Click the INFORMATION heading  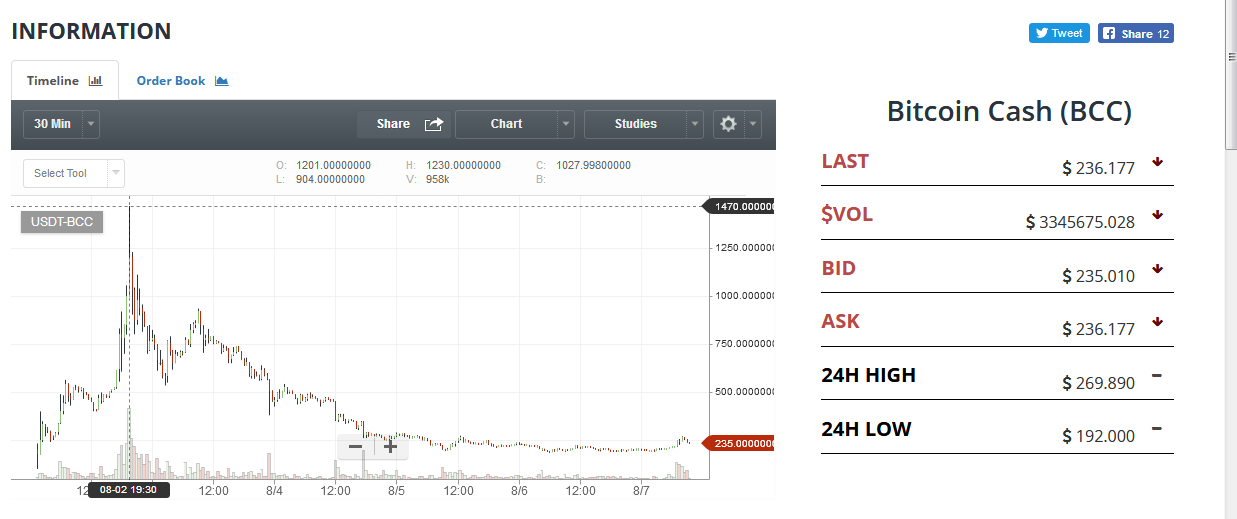[91, 31]
